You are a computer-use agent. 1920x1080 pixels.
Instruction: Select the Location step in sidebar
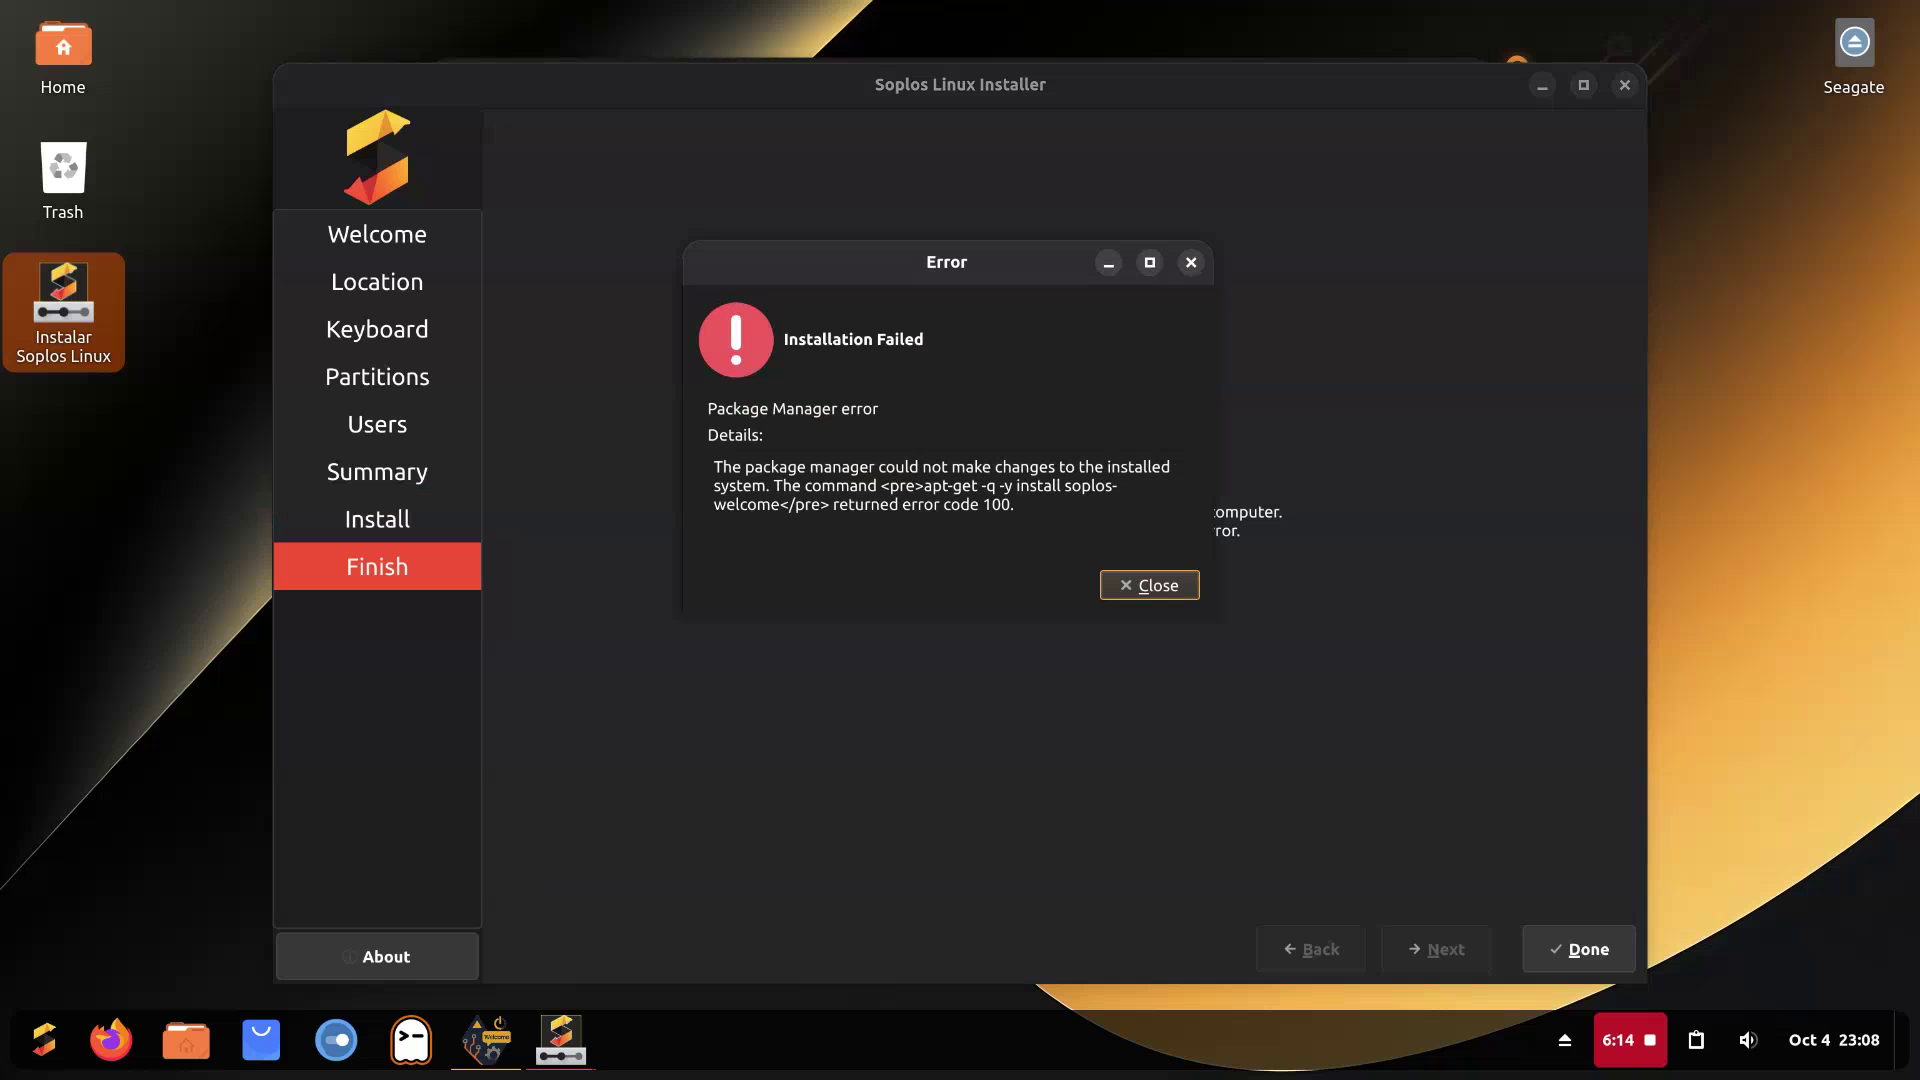point(377,282)
